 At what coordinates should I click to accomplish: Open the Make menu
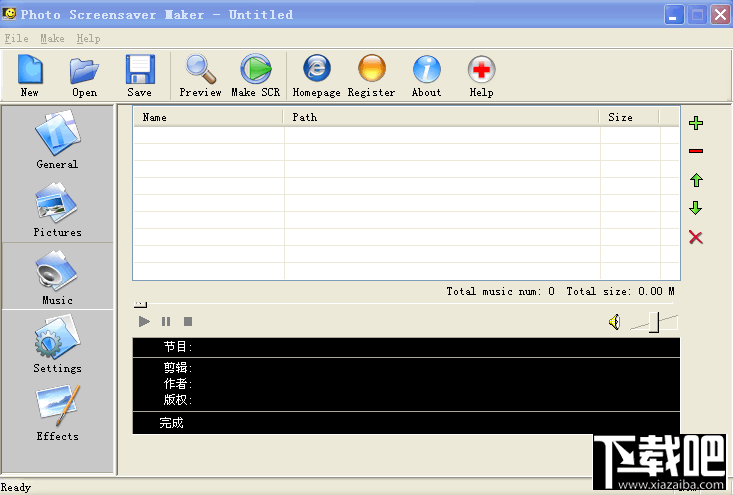coord(52,38)
